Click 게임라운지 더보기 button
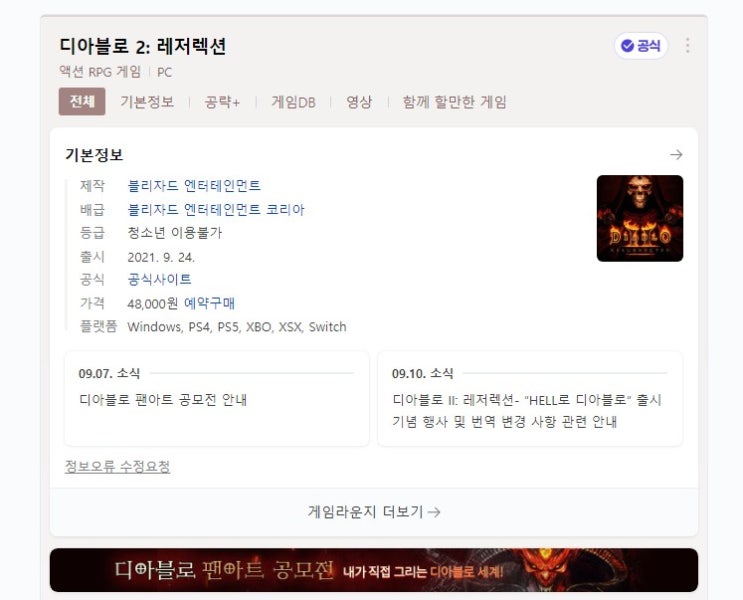 coord(374,512)
